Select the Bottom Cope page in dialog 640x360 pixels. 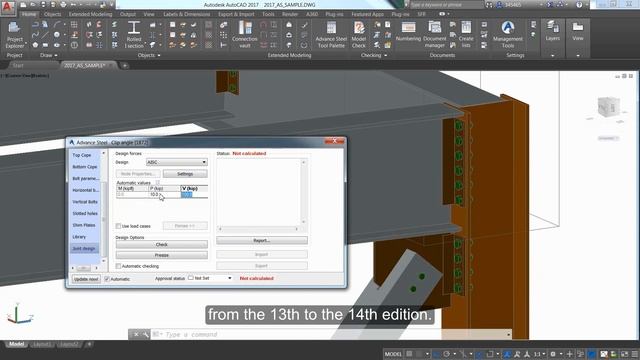[x=84, y=167]
